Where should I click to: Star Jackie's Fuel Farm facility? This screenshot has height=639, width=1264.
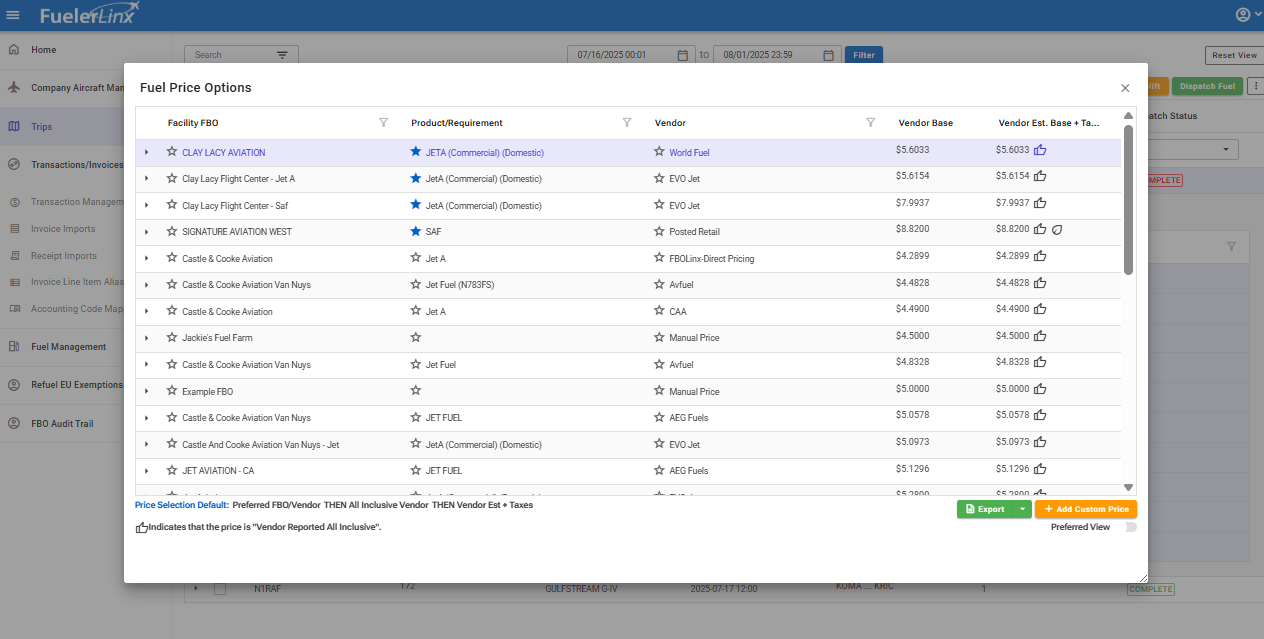(x=172, y=338)
